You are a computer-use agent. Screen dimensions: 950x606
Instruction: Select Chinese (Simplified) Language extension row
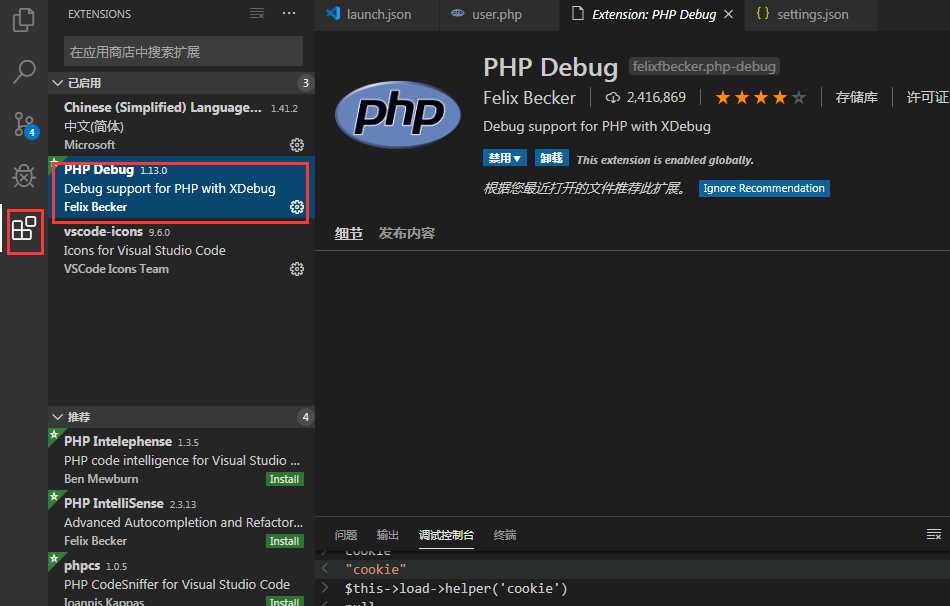(182, 125)
